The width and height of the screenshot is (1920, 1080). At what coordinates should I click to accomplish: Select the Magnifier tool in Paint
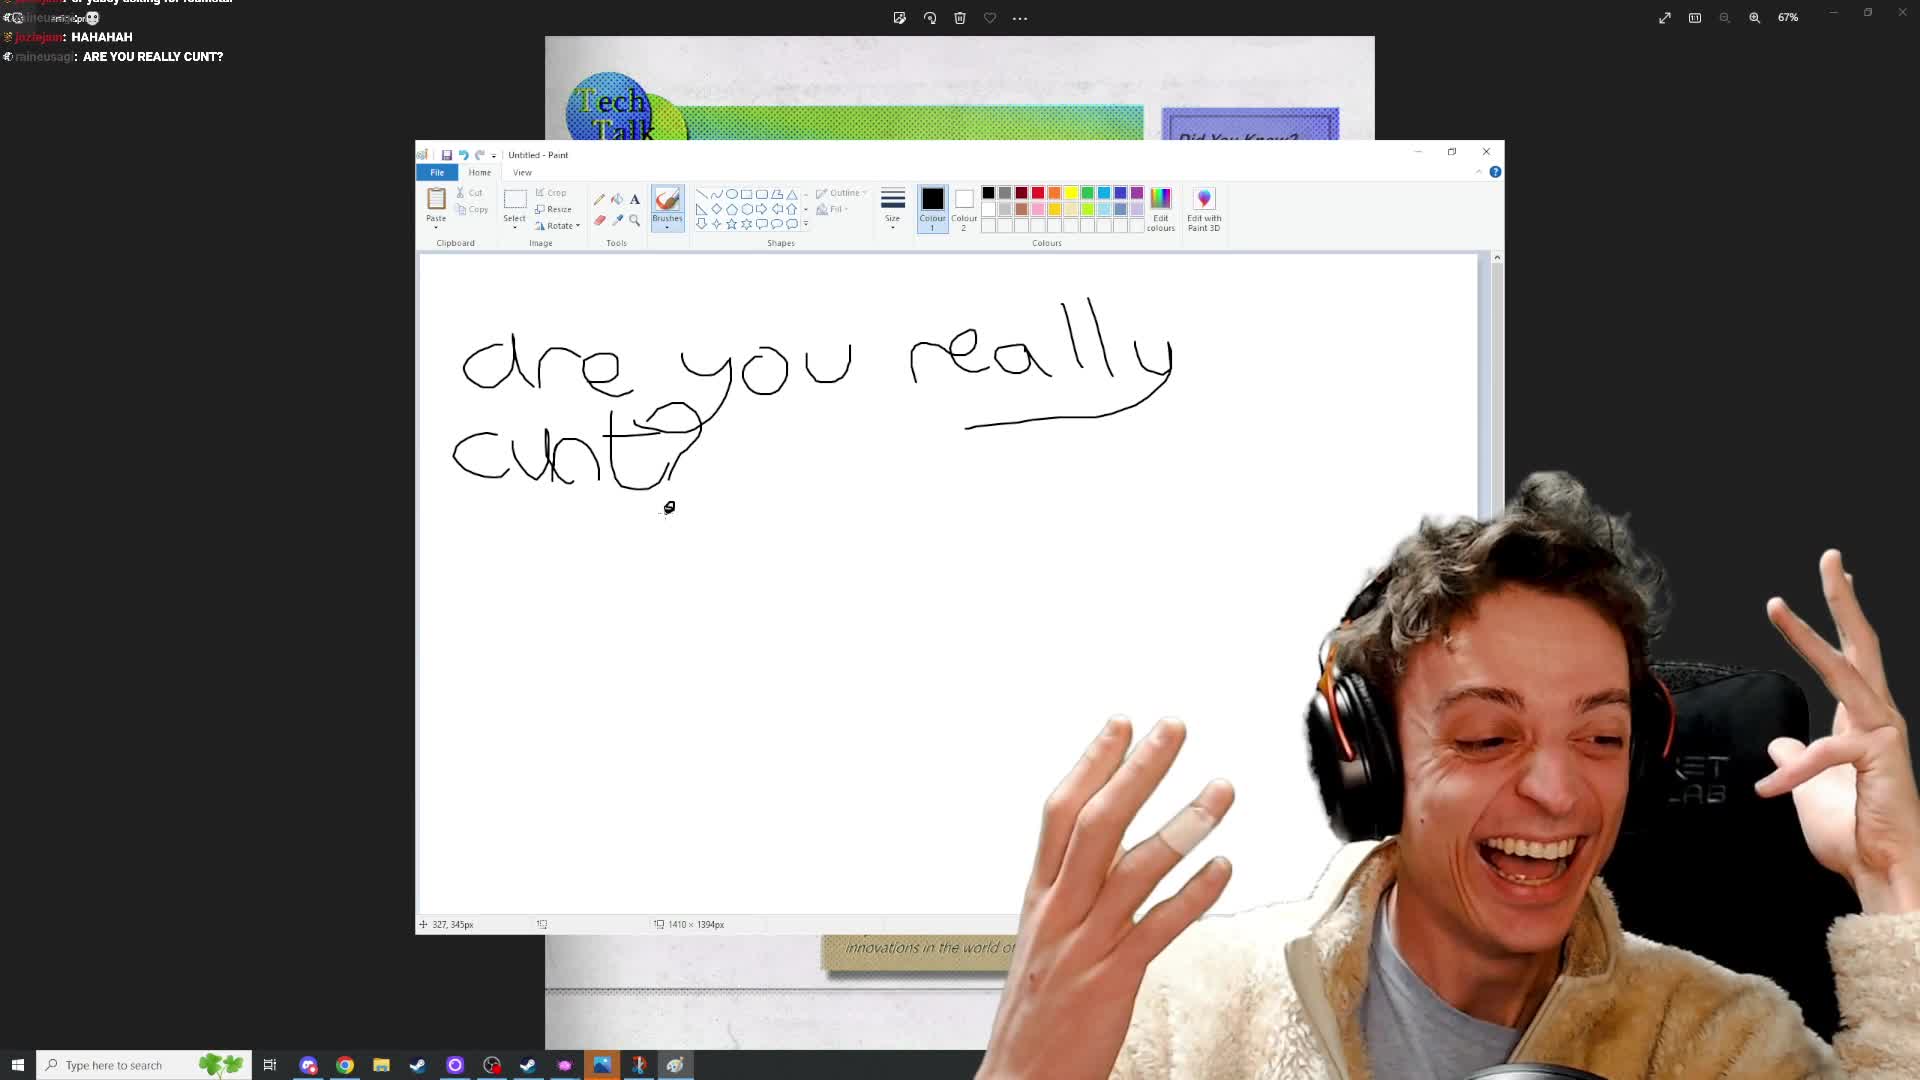(635, 220)
